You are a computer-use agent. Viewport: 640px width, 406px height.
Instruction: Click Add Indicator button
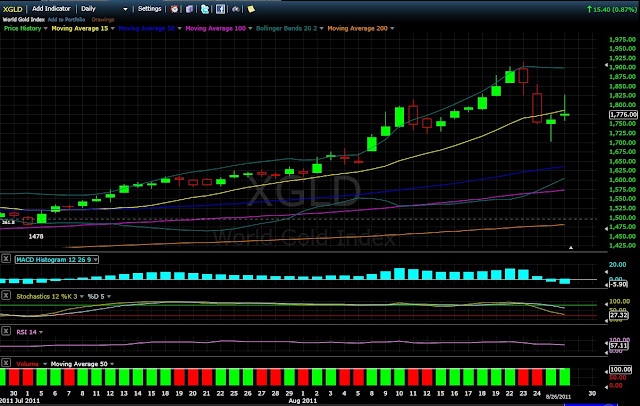click(x=51, y=9)
